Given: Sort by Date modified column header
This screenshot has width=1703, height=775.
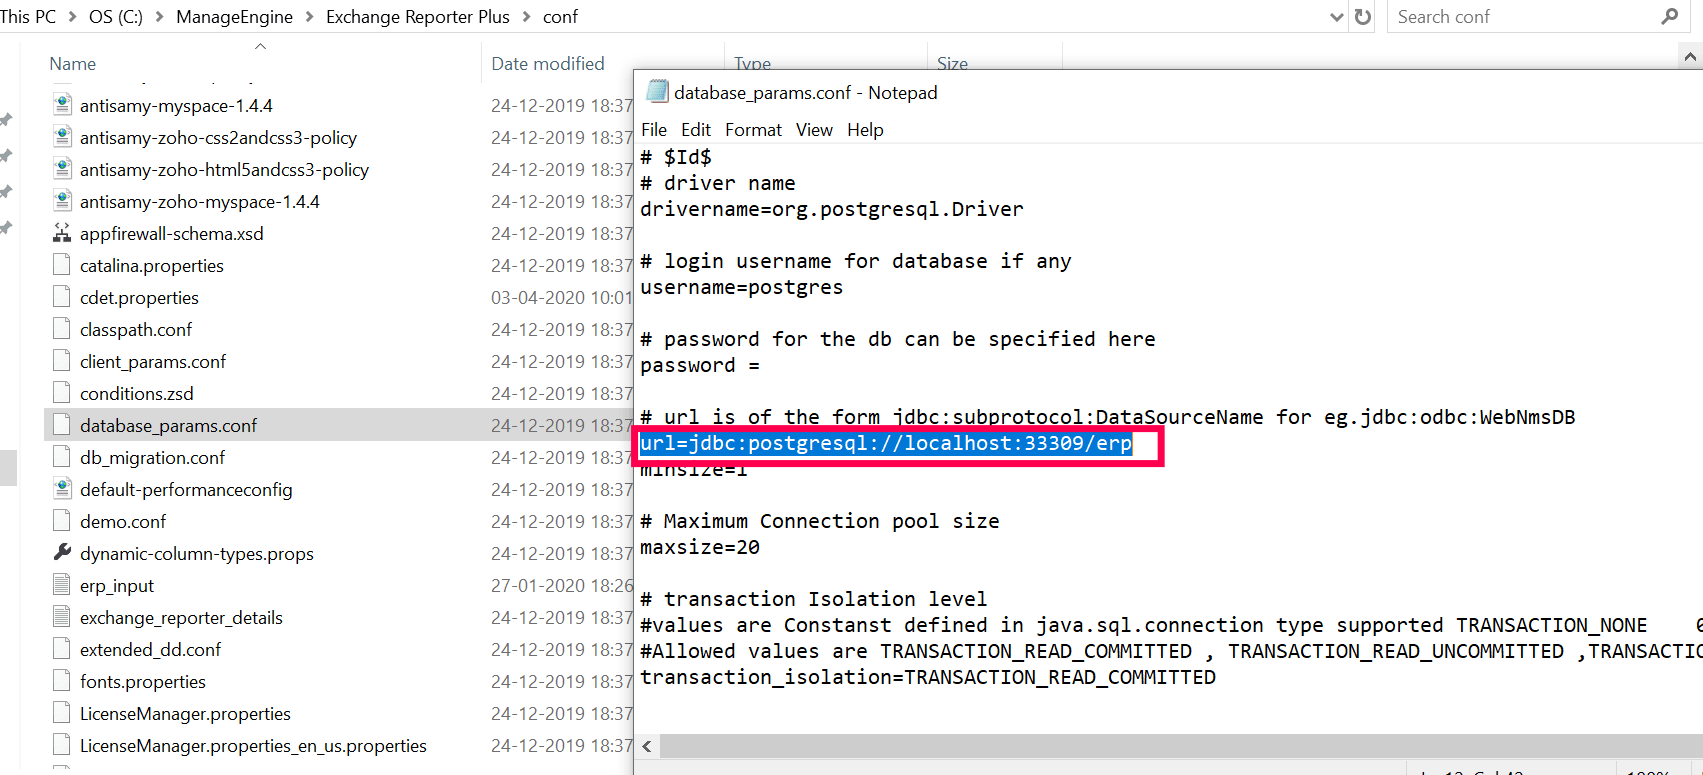Looking at the screenshot, I should 548,64.
